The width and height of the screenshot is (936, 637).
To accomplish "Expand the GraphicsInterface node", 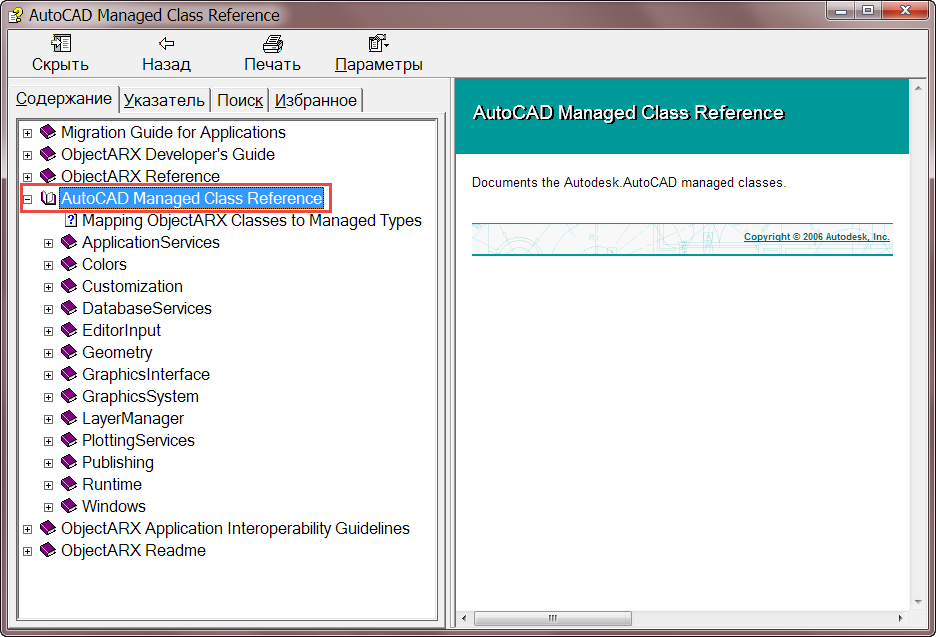I will (x=49, y=376).
